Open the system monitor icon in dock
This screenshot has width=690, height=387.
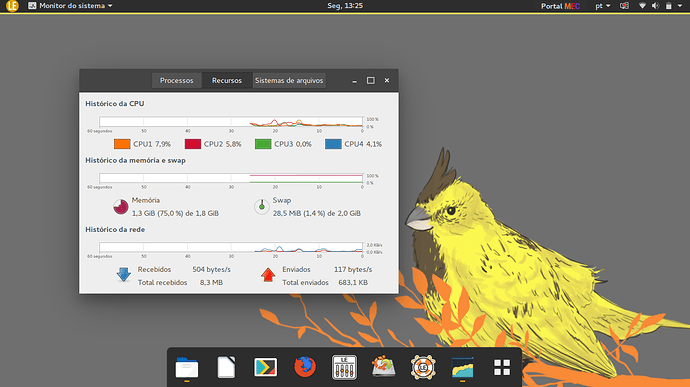point(462,367)
